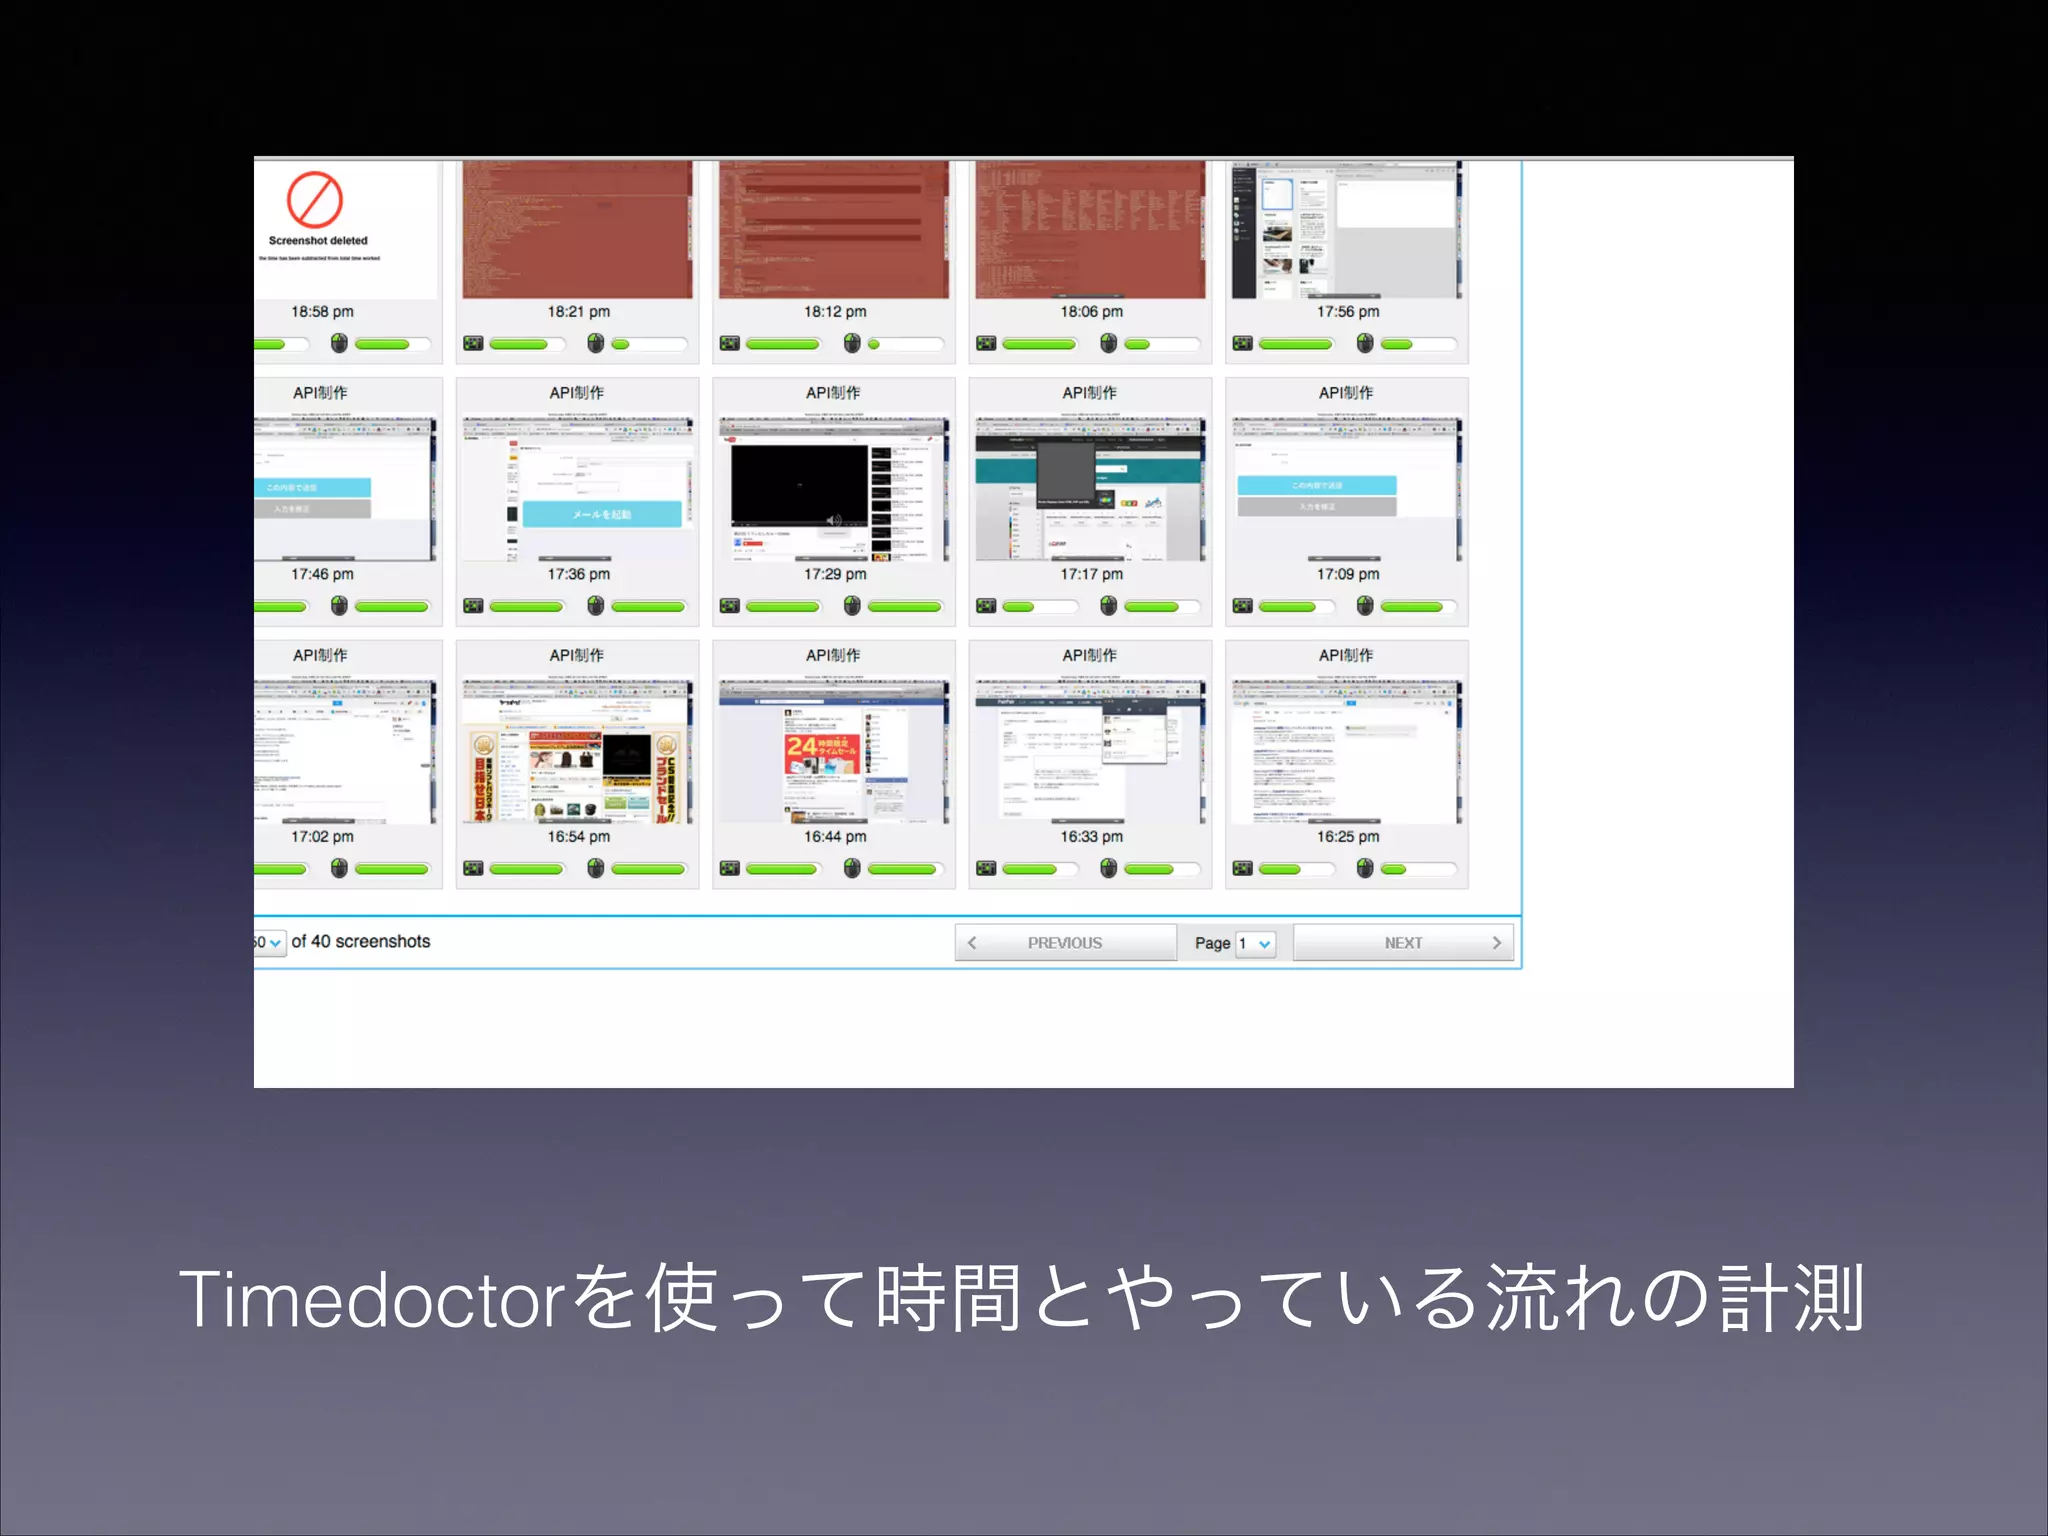Click mouse activity icon under 16:33 pm

coord(1108,868)
